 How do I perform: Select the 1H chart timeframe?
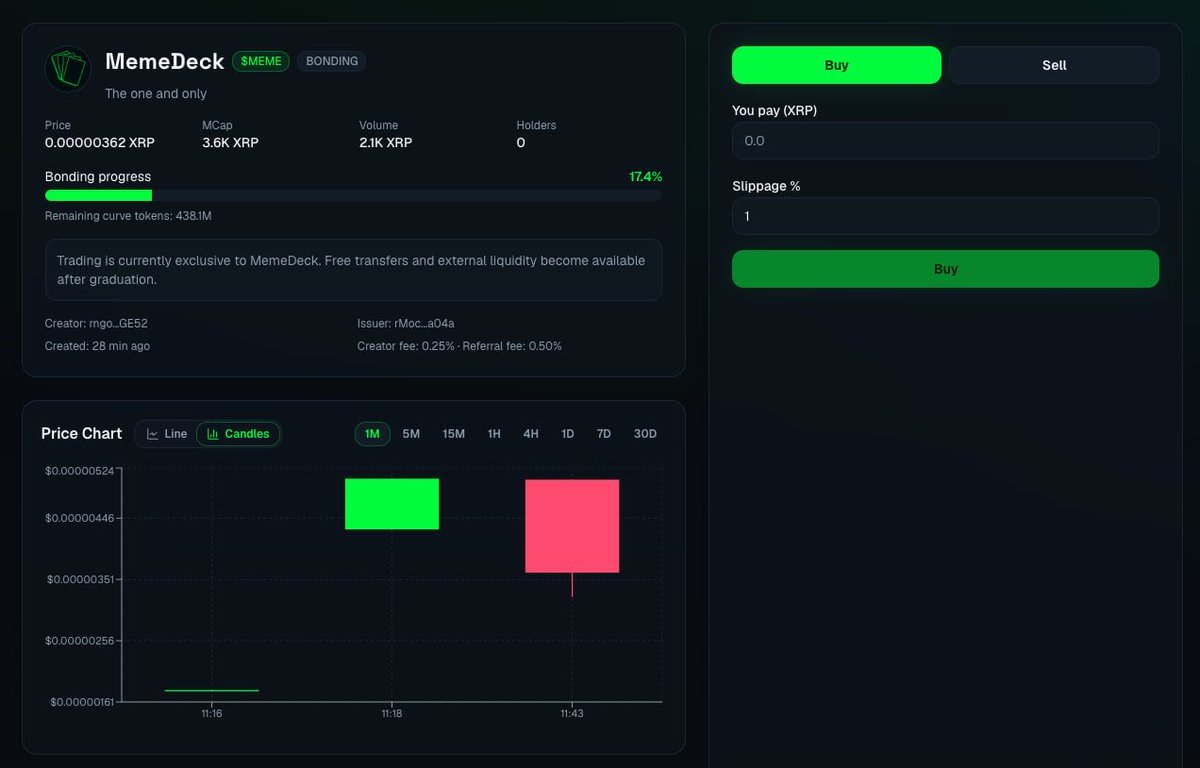pyautogui.click(x=494, y=434)
